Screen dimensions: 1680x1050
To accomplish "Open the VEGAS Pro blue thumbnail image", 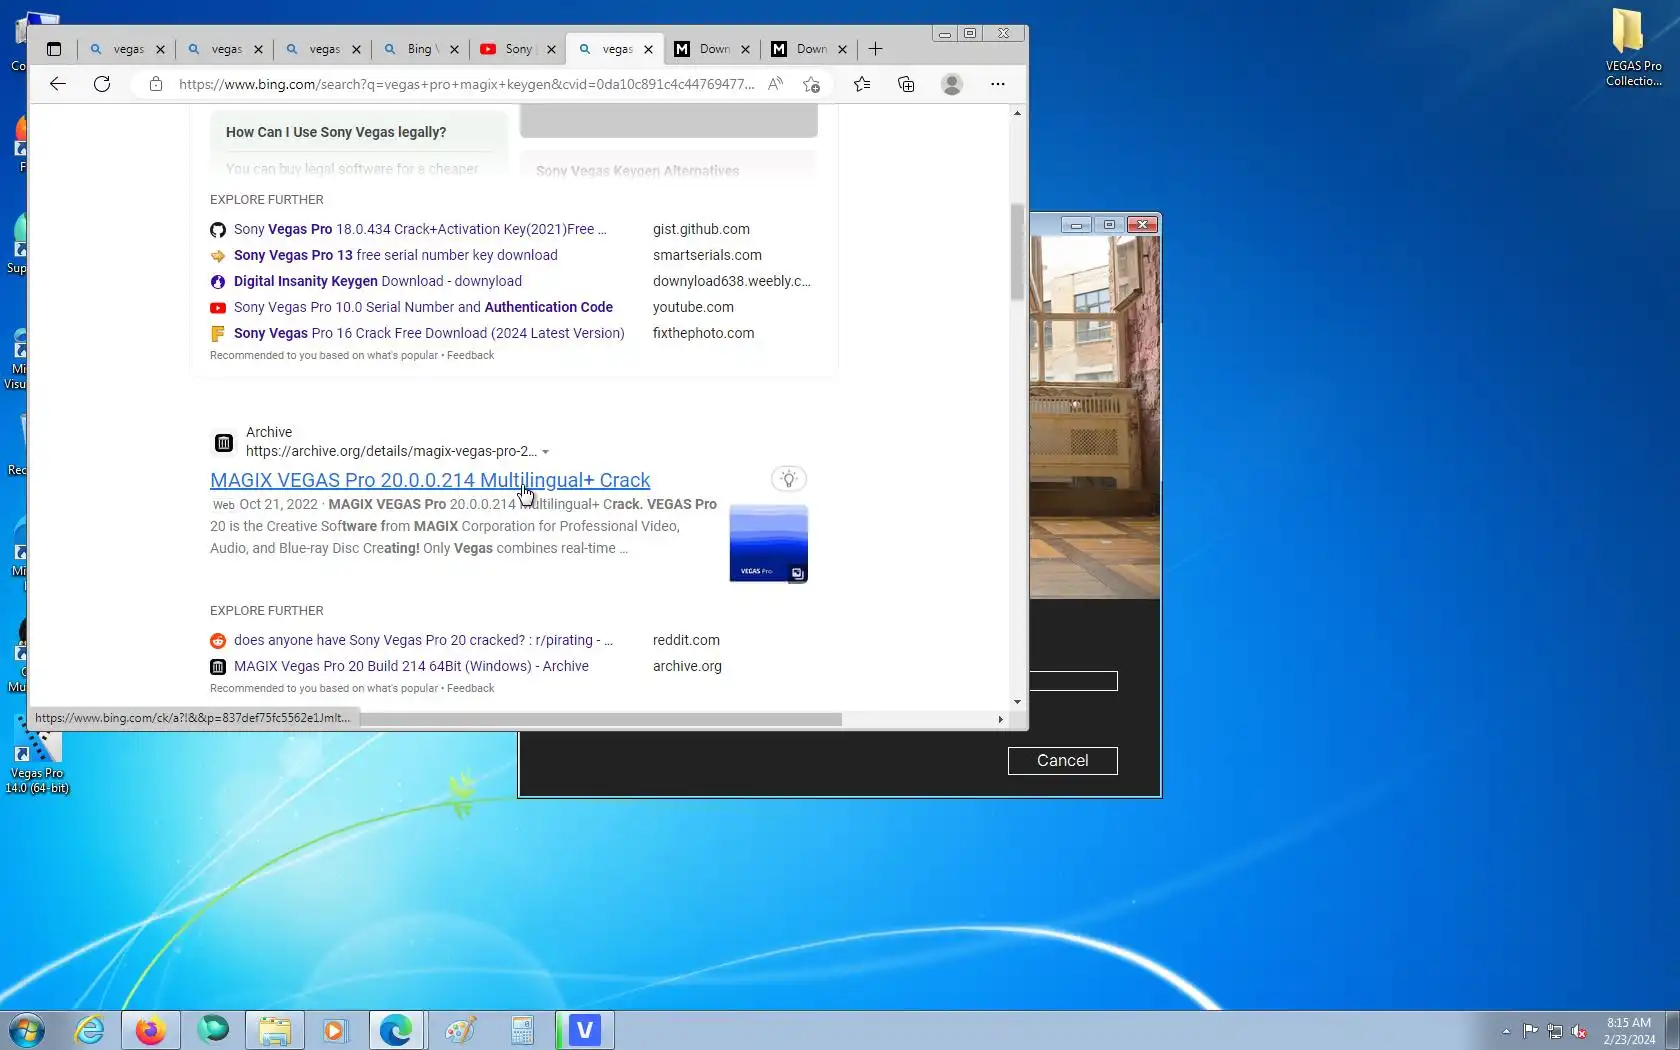I will 768,543.
